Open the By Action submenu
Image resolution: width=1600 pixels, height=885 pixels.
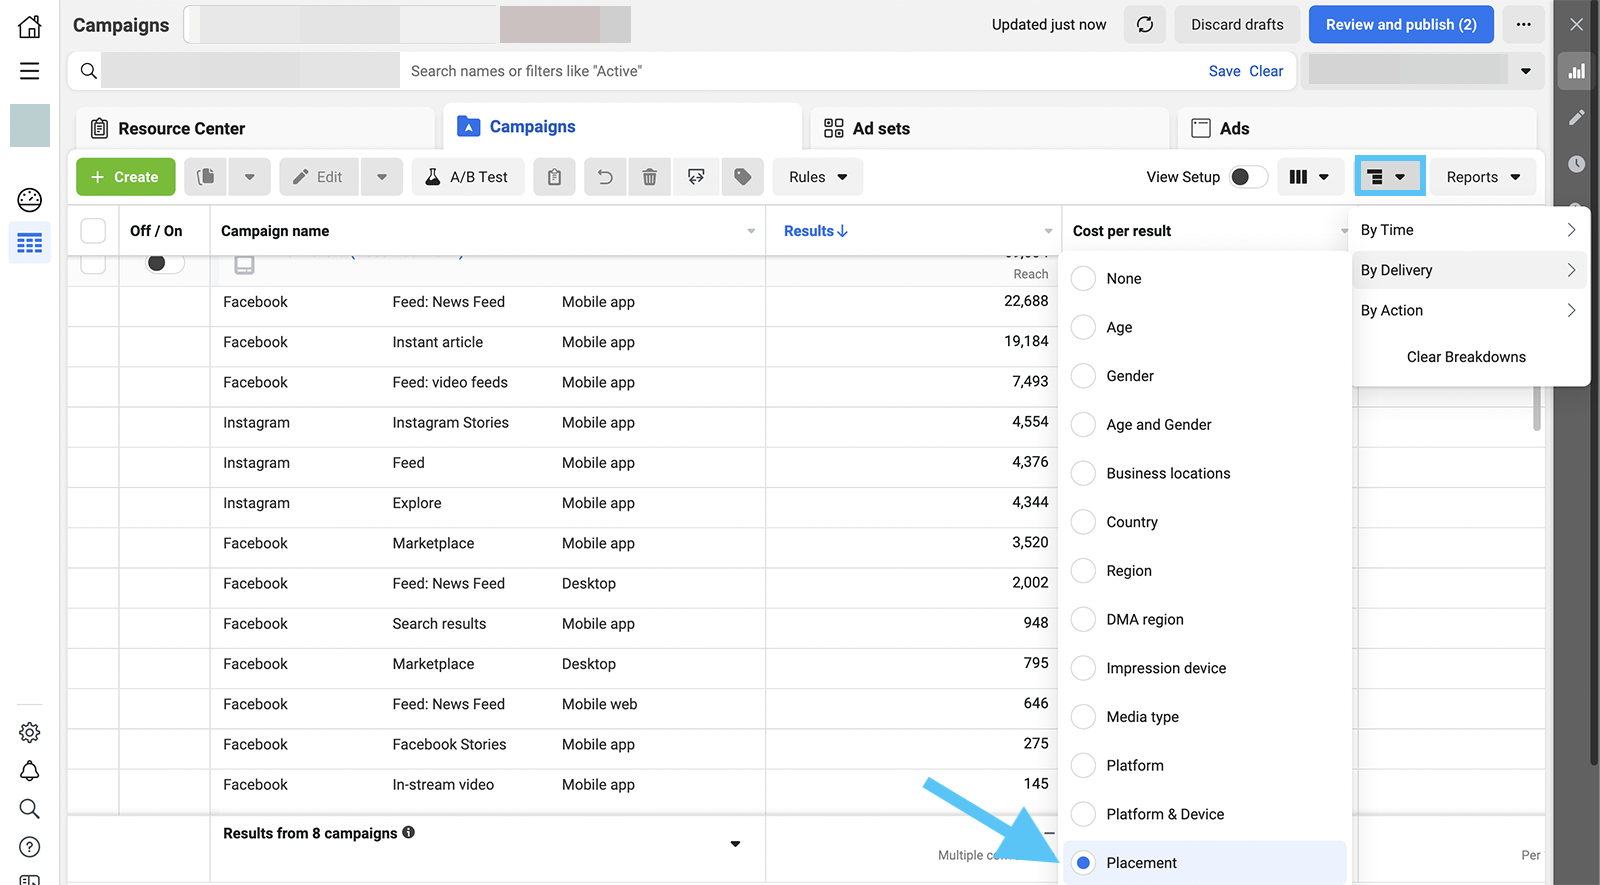(1469, 310)
